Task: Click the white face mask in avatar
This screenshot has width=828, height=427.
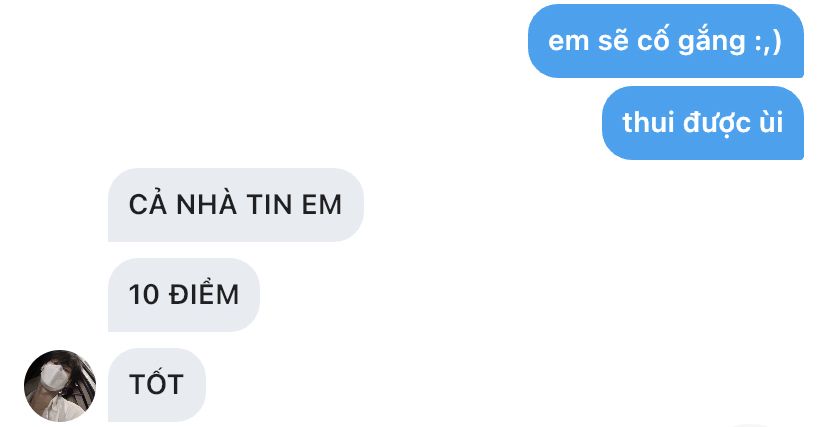Action: coord(55,378)
